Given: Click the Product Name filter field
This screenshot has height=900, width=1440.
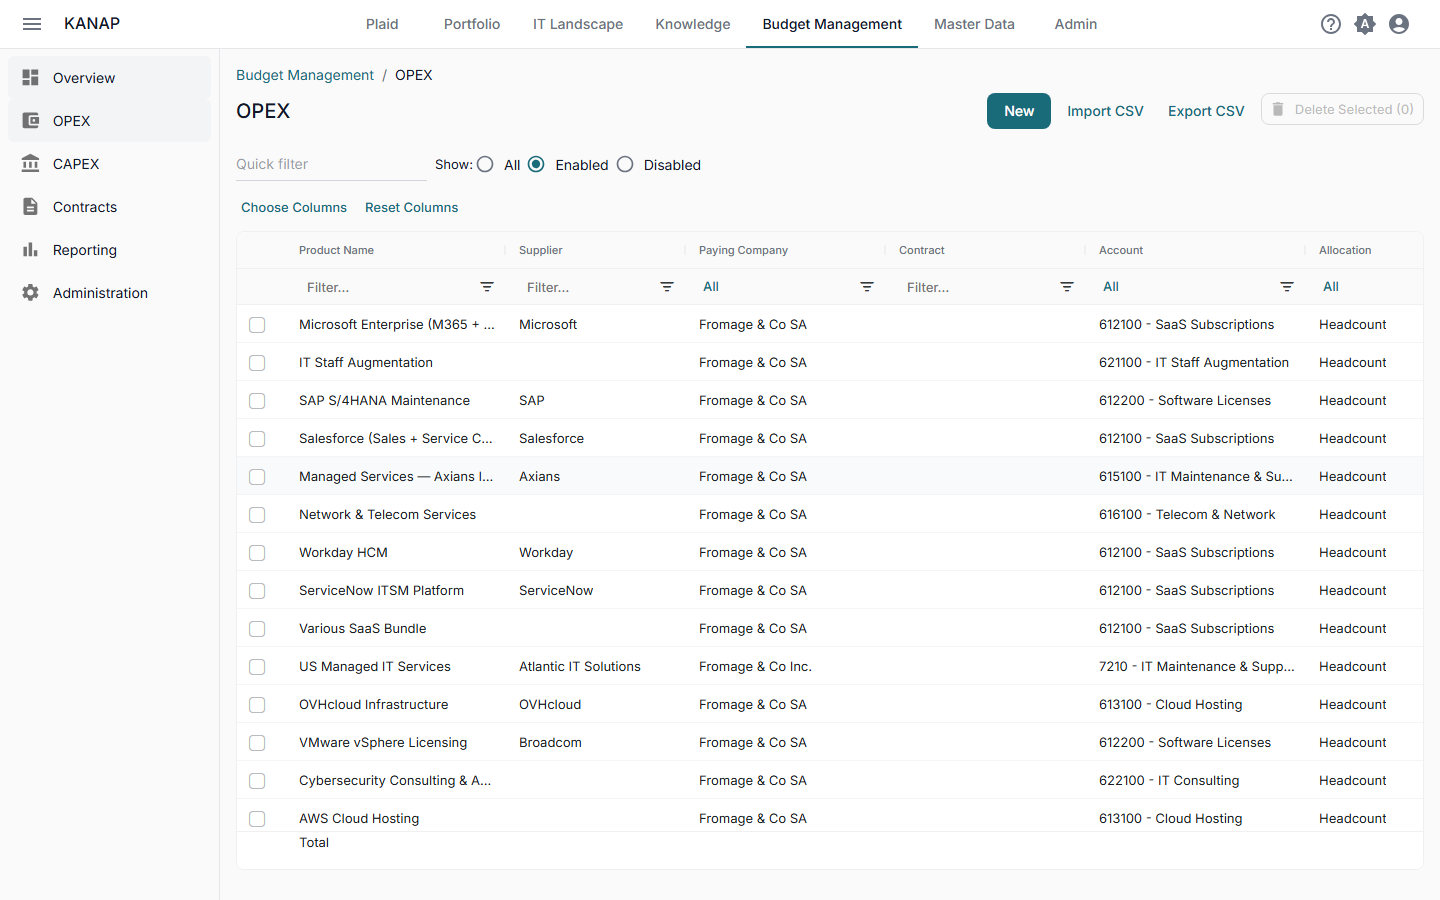Looking at the screenshot, I should (387, 287).
